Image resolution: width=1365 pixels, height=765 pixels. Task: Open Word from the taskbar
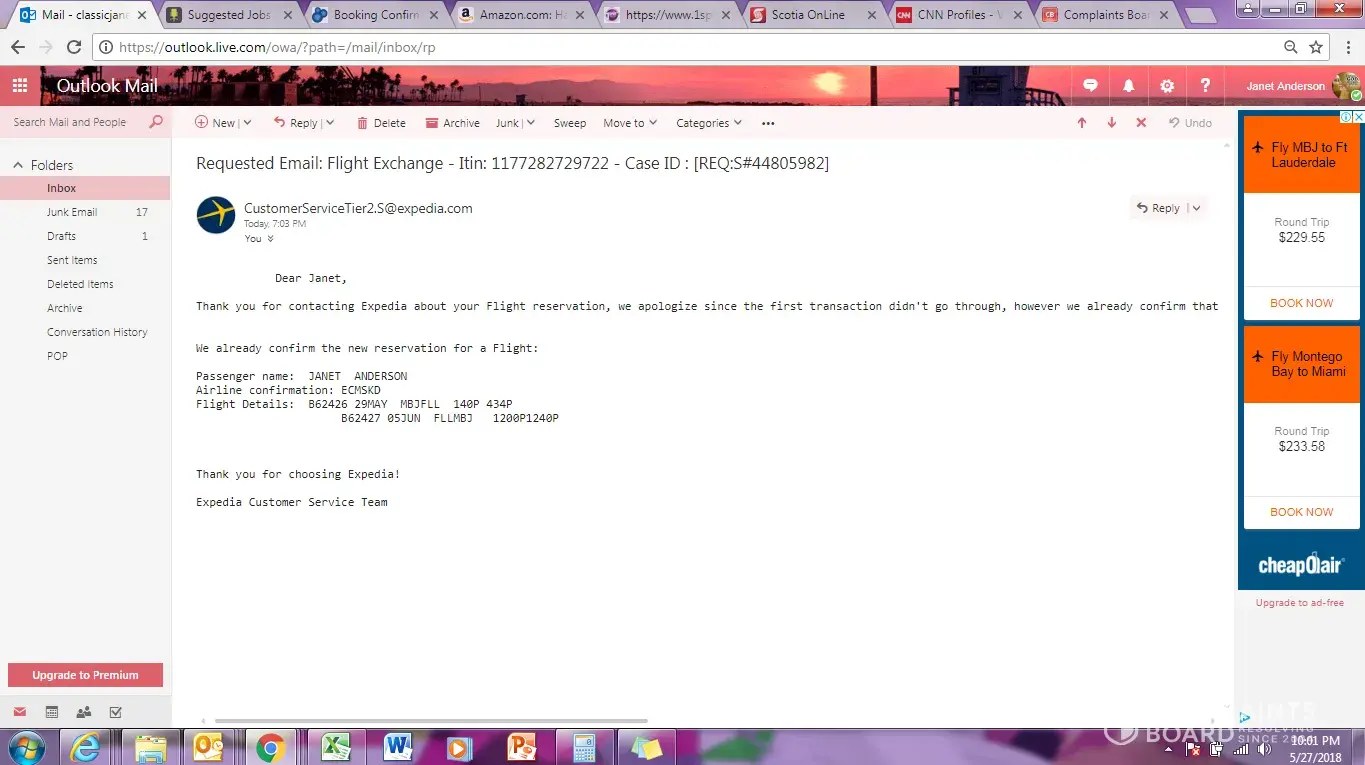pos(397,747)
